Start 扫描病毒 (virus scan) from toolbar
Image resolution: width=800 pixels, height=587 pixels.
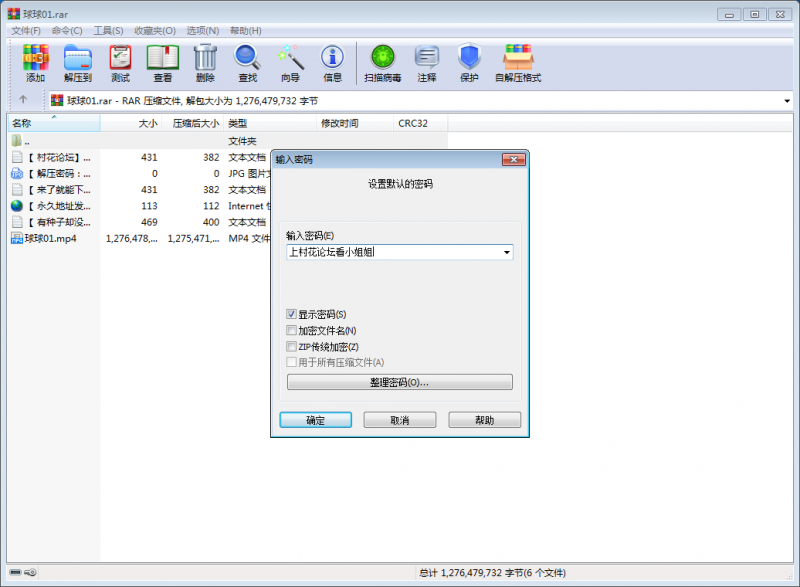tap(385, 60)
